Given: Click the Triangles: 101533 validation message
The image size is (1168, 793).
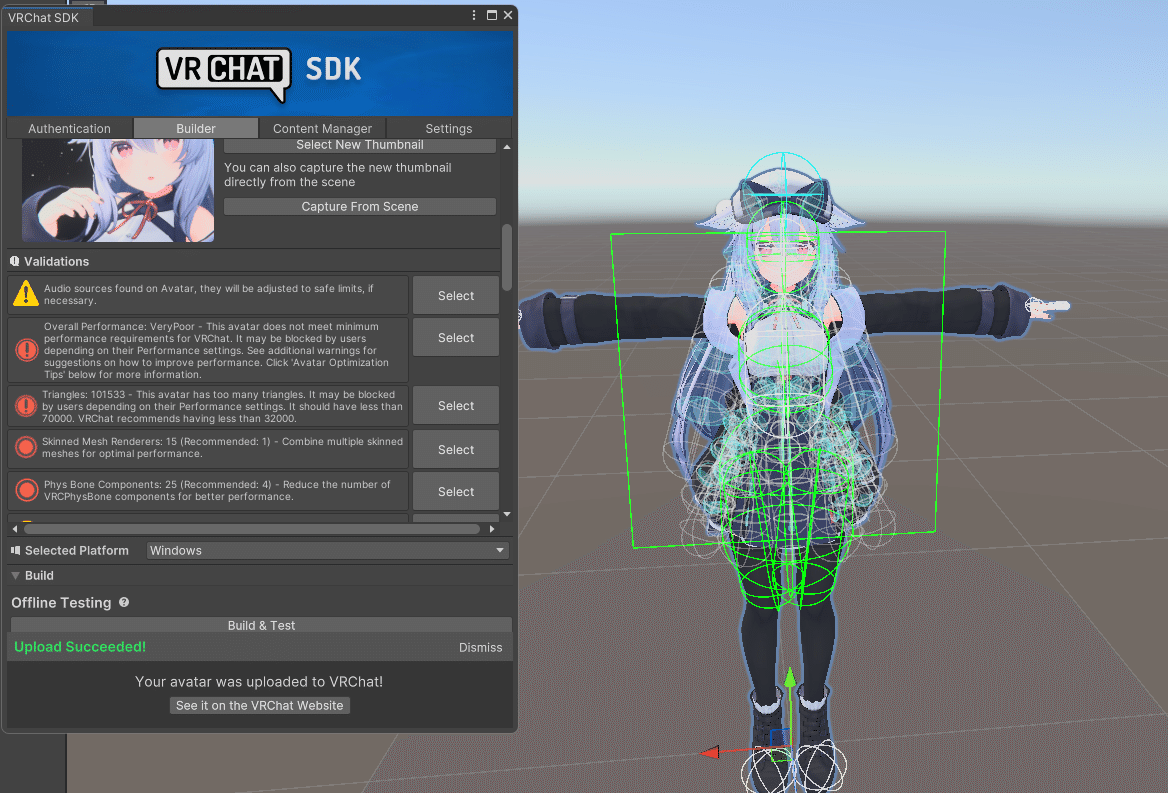Looking at the screenshot, I should (x=223, y=407).
